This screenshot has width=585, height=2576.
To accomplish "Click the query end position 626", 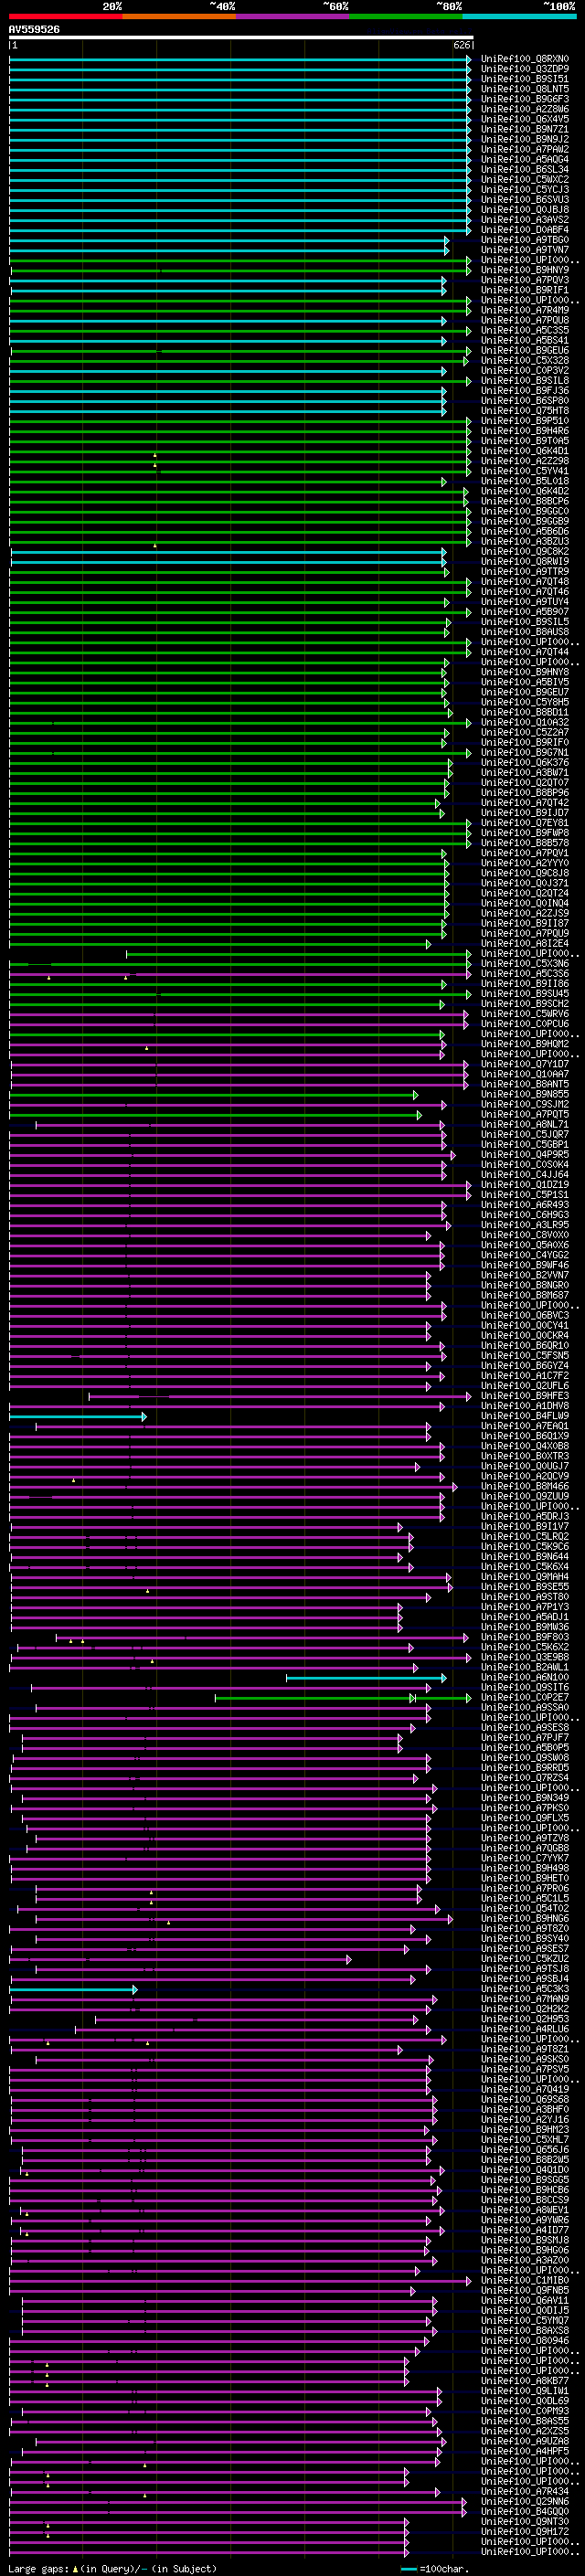I will pyautogui.click(x=462, y=45).
